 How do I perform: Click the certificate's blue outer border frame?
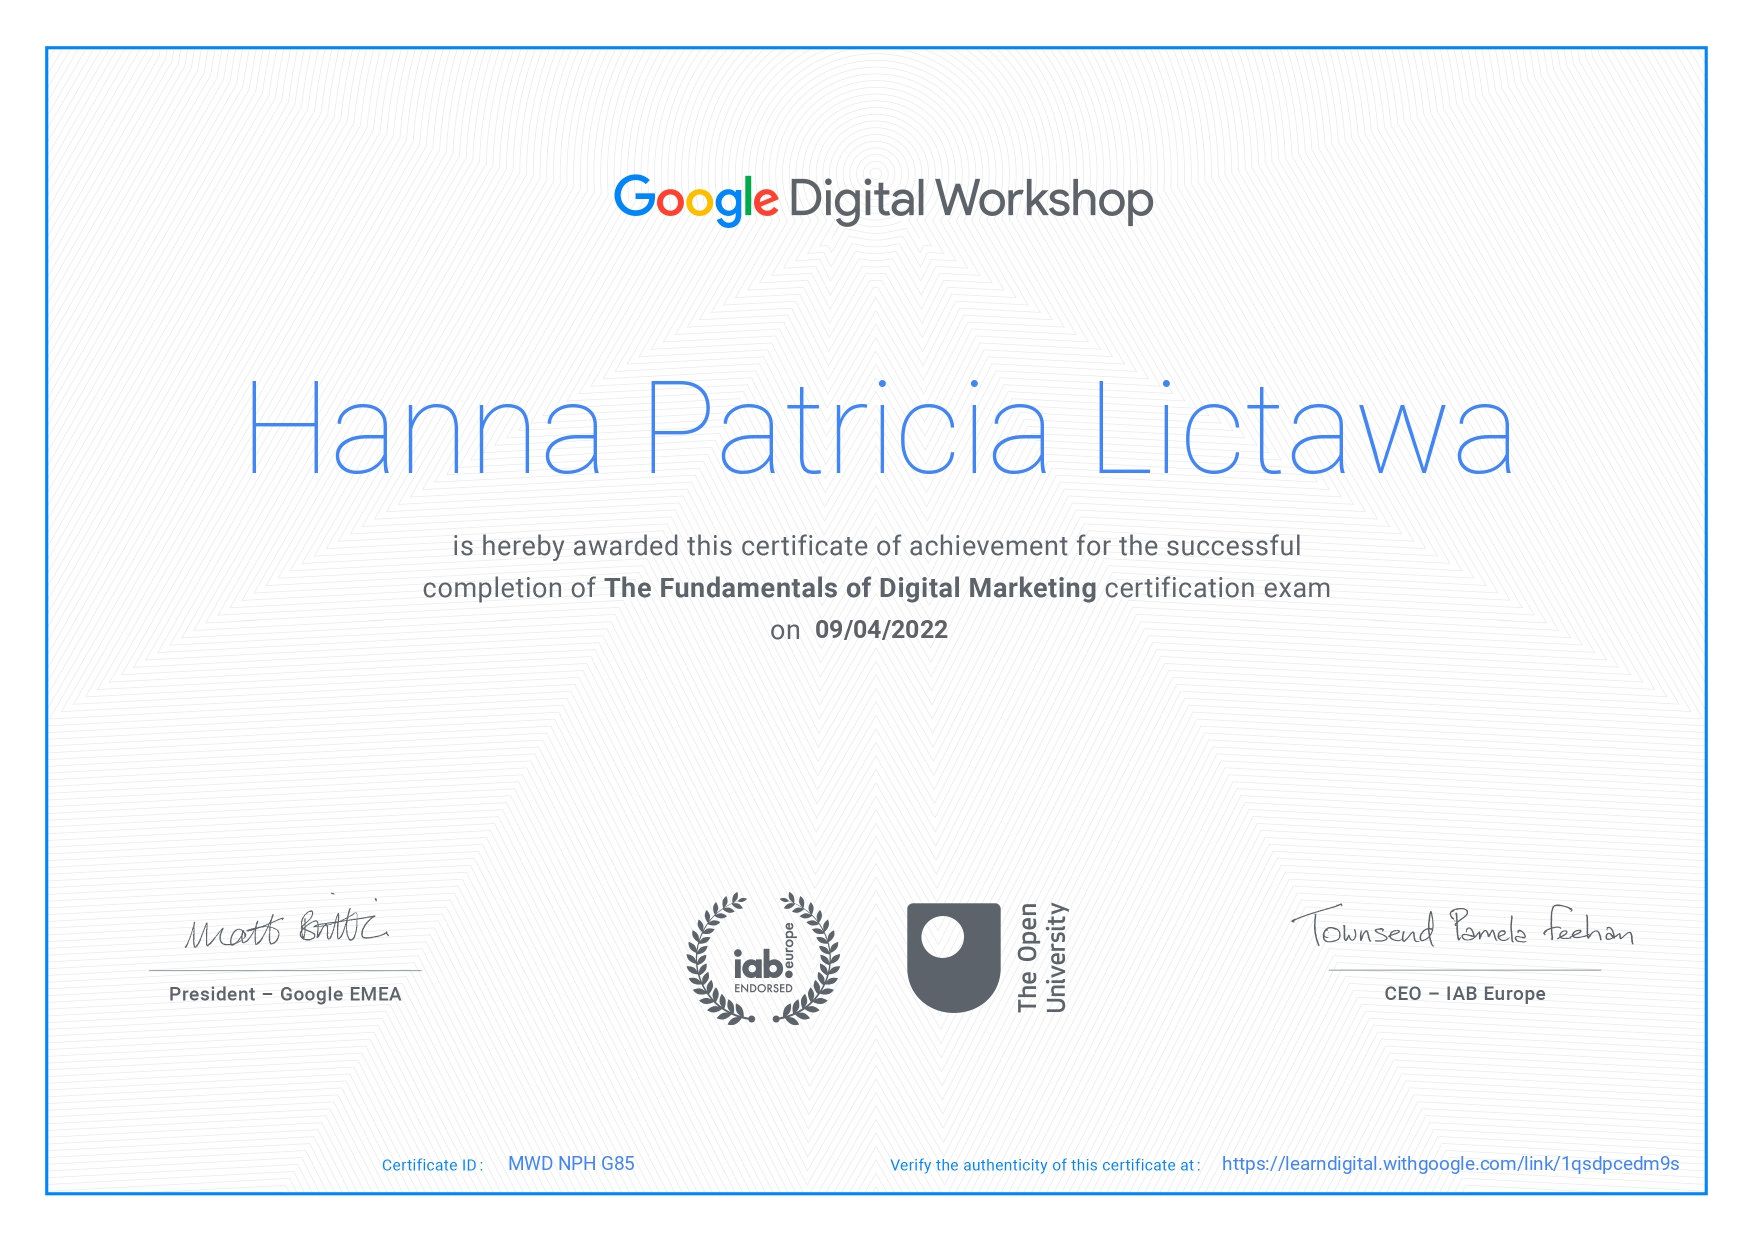tap(877, 45)
